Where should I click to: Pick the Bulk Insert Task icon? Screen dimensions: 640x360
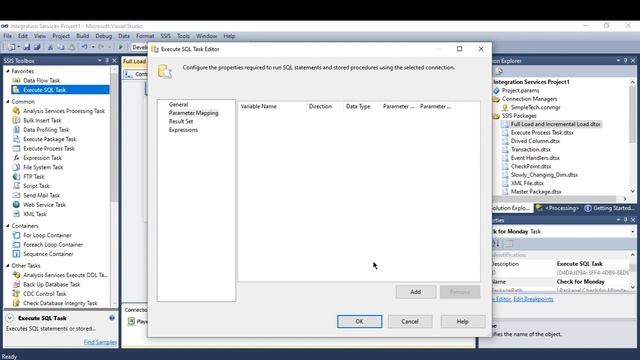click(x=16, y=120)
